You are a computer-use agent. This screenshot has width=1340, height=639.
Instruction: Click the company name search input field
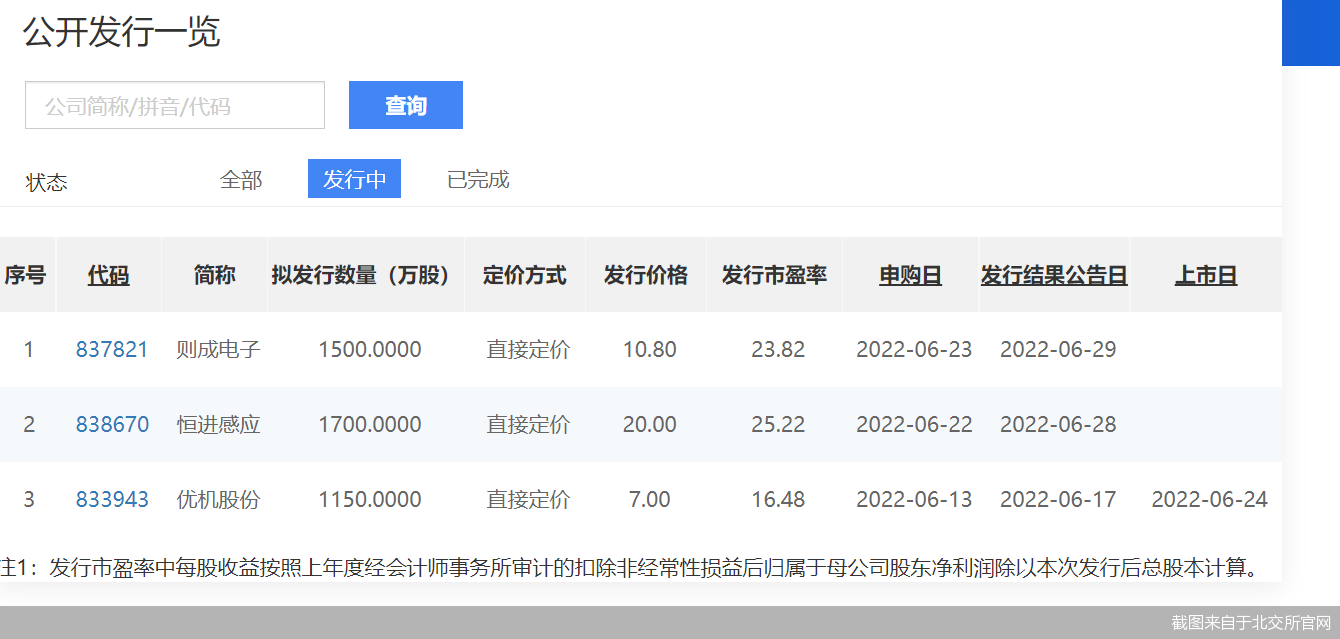[175, 105]
